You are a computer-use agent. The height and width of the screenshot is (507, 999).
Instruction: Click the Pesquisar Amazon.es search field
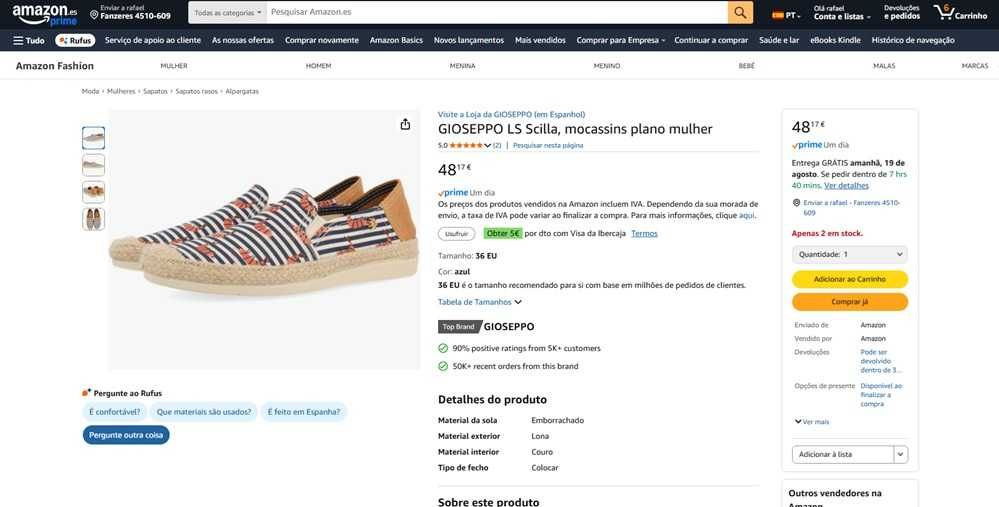[x=497, y=13]
